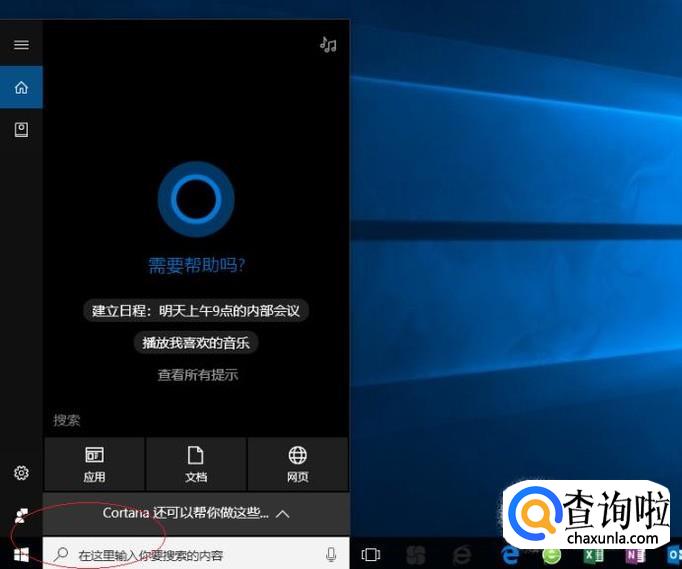Expand Cortana 还可以帮你做这些 panel

[196, 513]
